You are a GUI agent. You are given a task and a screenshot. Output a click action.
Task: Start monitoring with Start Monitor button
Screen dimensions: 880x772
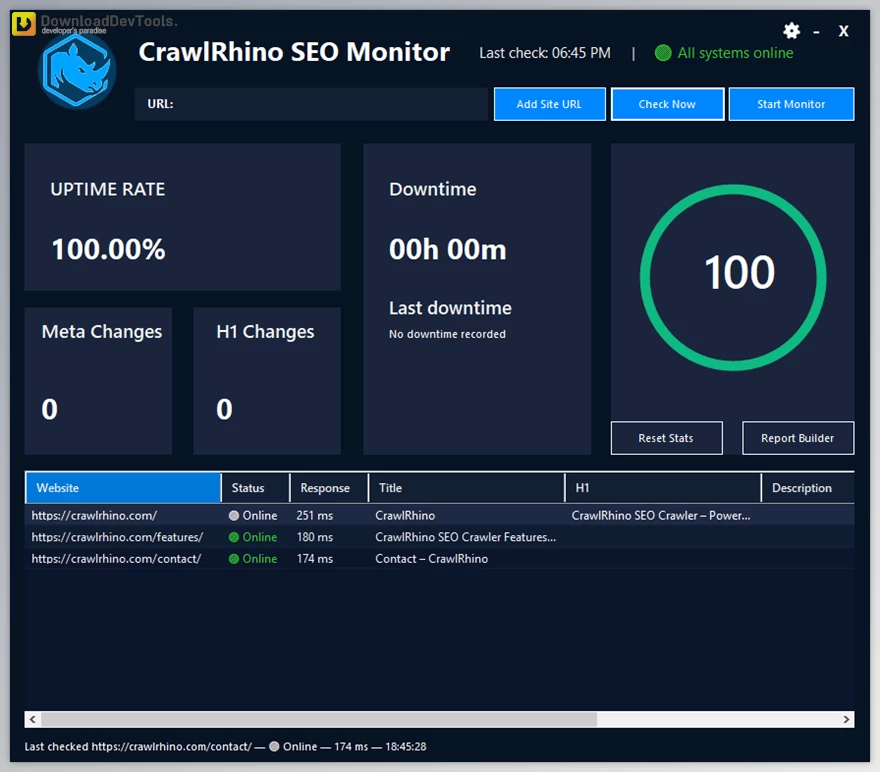[791, 104]
